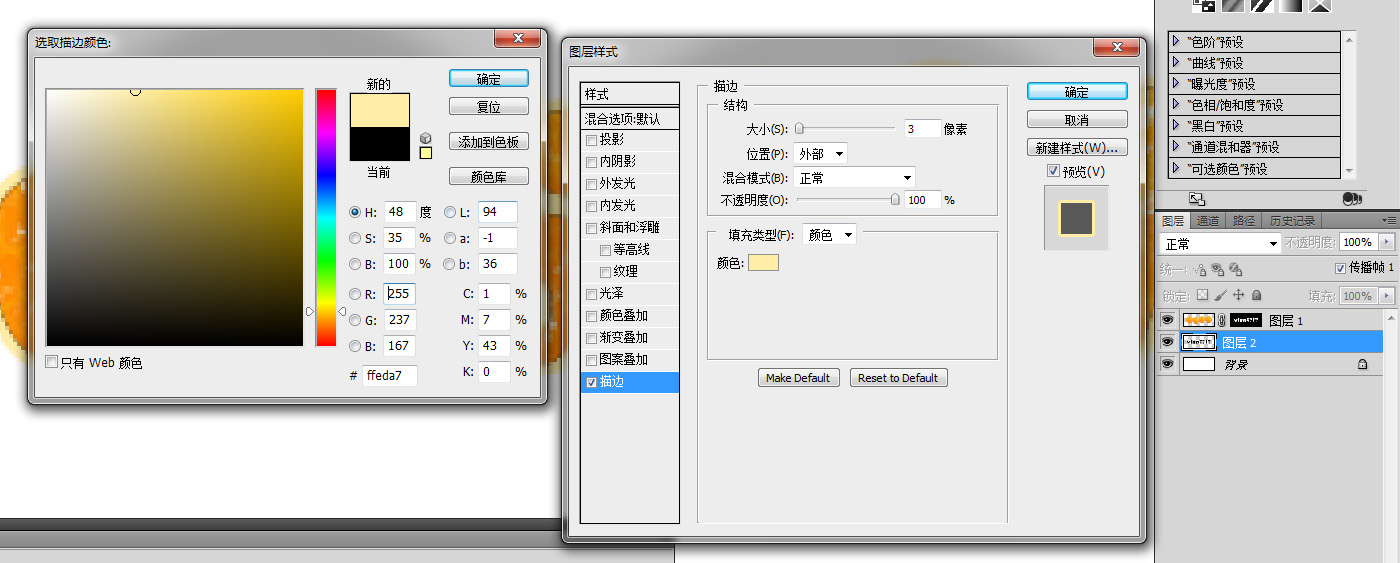Open the Layers panel options menu icon
Screen dimensions: 1400x563
click(1388, 220)
